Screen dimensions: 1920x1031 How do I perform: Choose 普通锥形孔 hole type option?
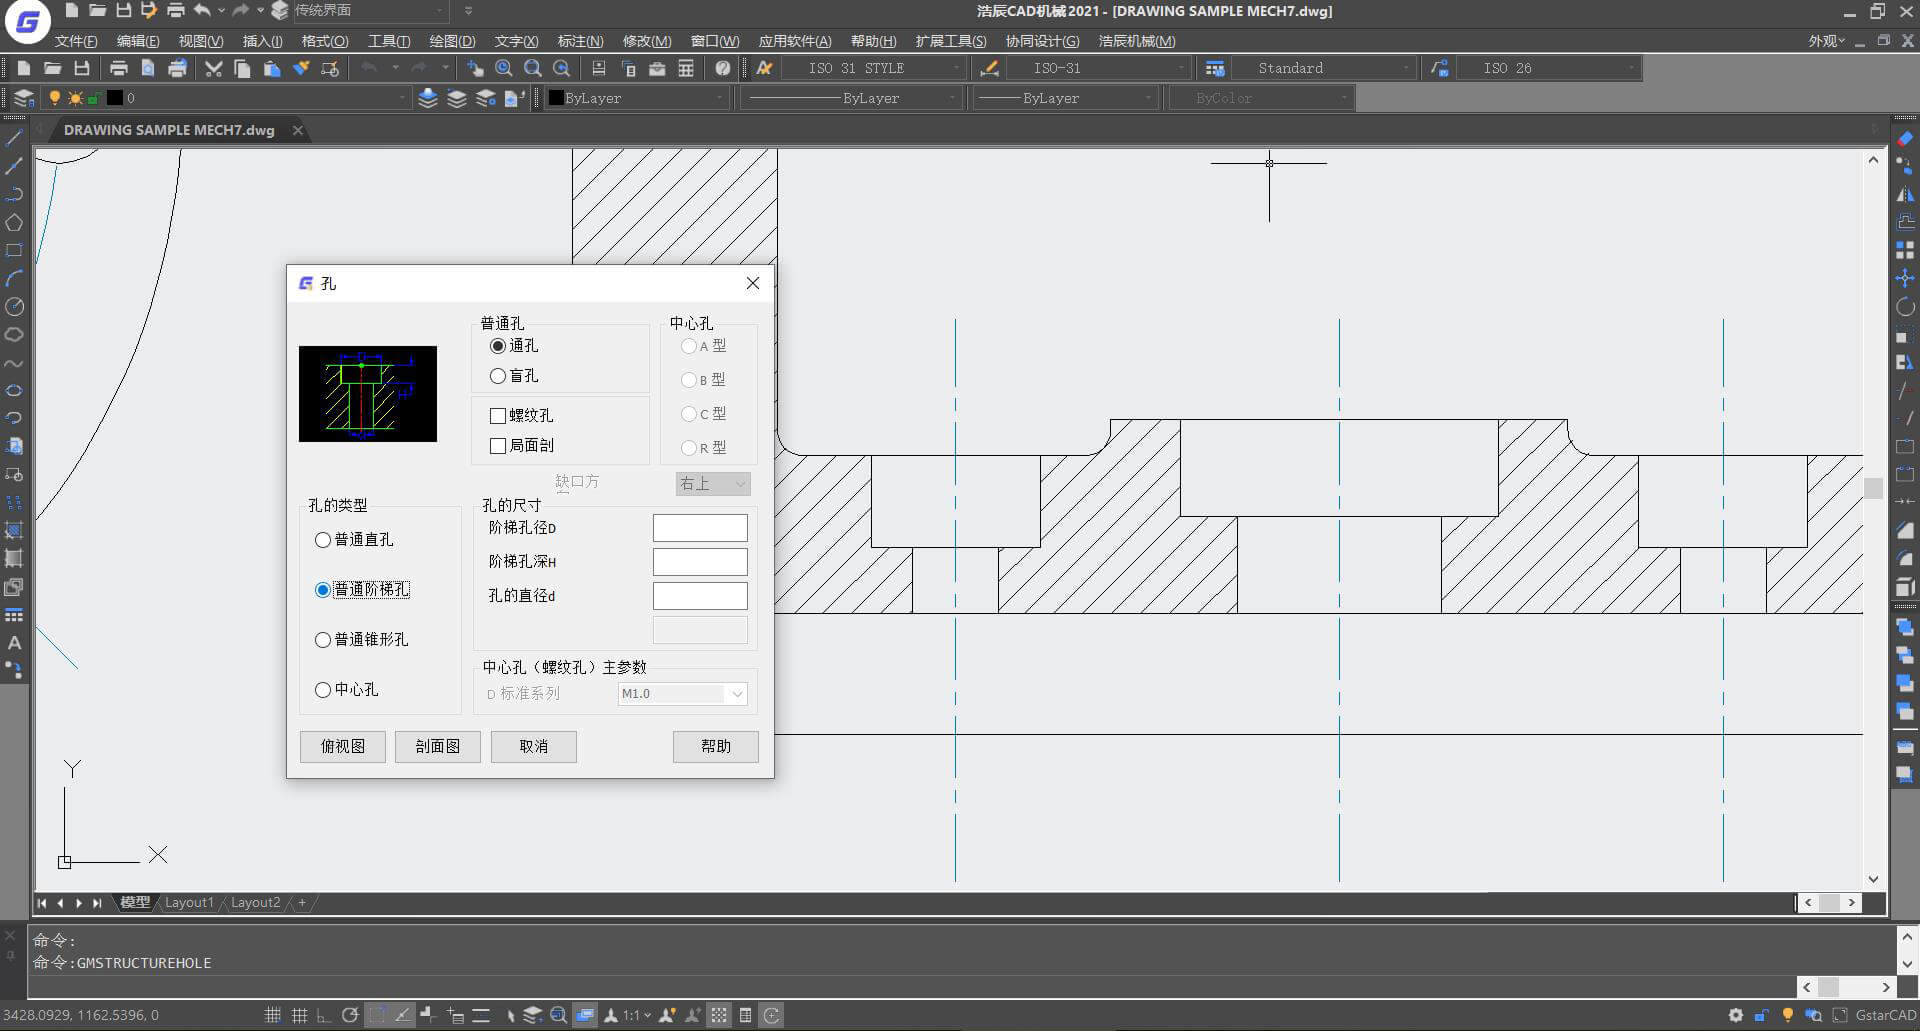pos(323,640)
